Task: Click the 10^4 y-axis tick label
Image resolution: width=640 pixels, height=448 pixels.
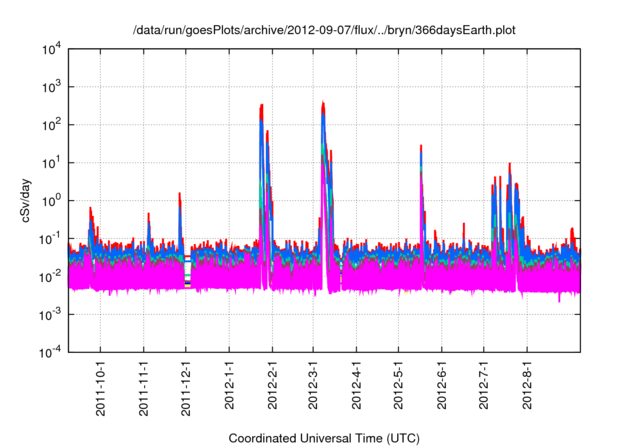Action: click(51, 50)
